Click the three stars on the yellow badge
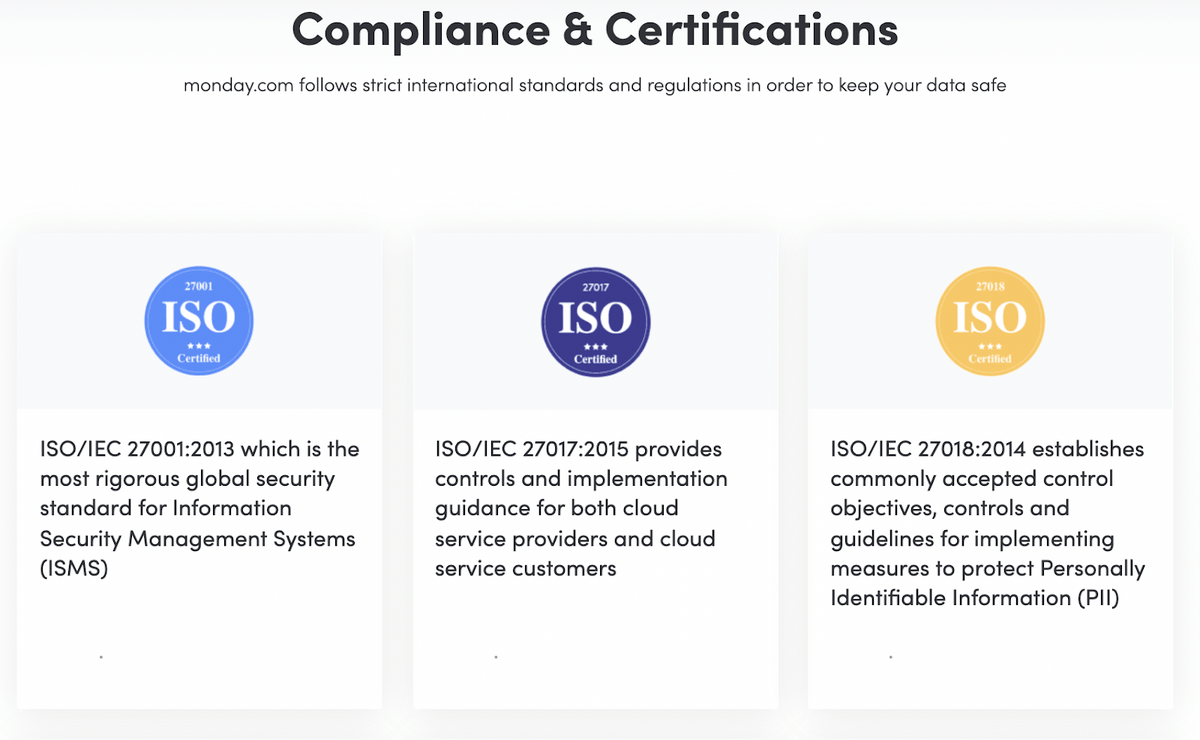The image size is (1200, 740). [990, 346]
